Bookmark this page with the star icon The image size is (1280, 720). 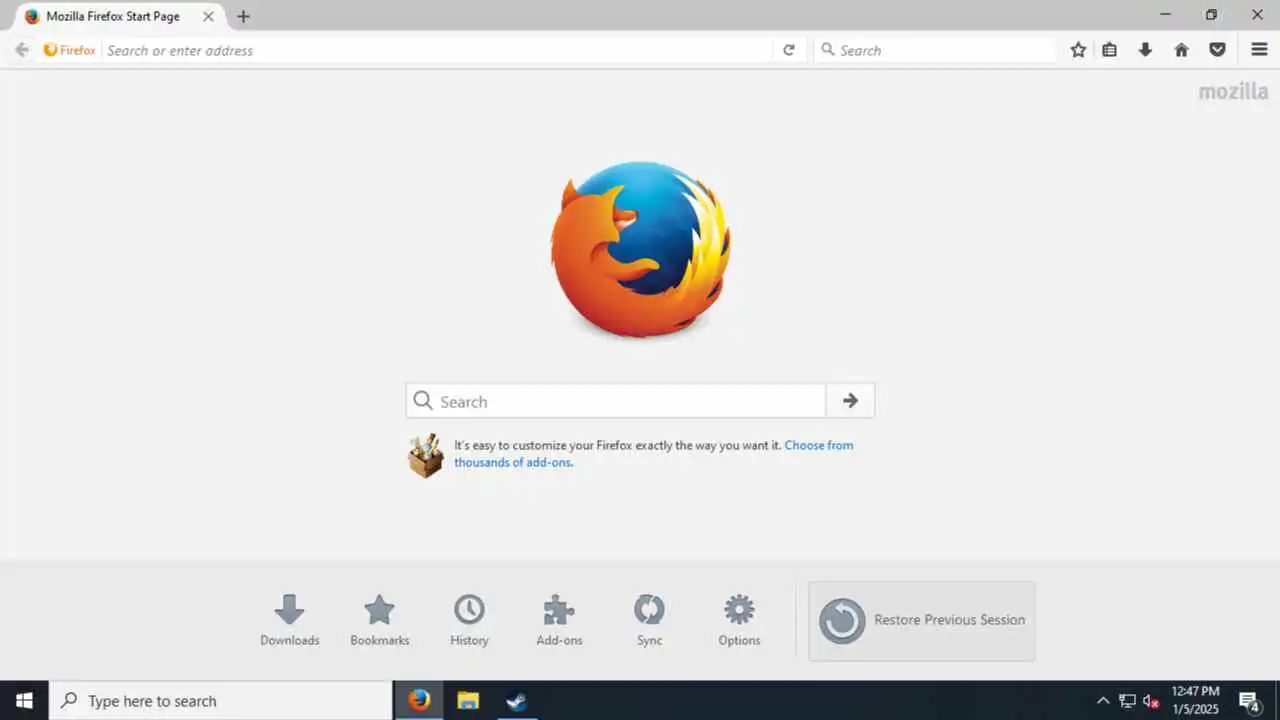coord(1078,50)
